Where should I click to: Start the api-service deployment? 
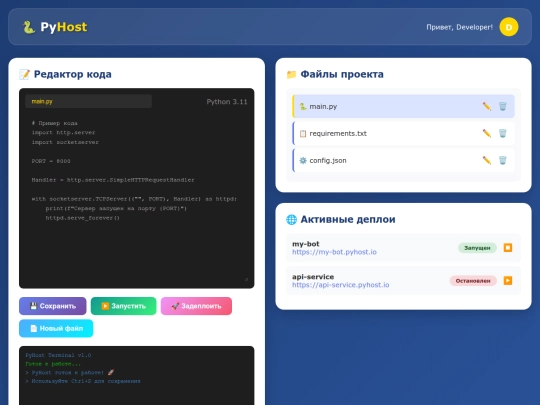(x=508, y=281)
